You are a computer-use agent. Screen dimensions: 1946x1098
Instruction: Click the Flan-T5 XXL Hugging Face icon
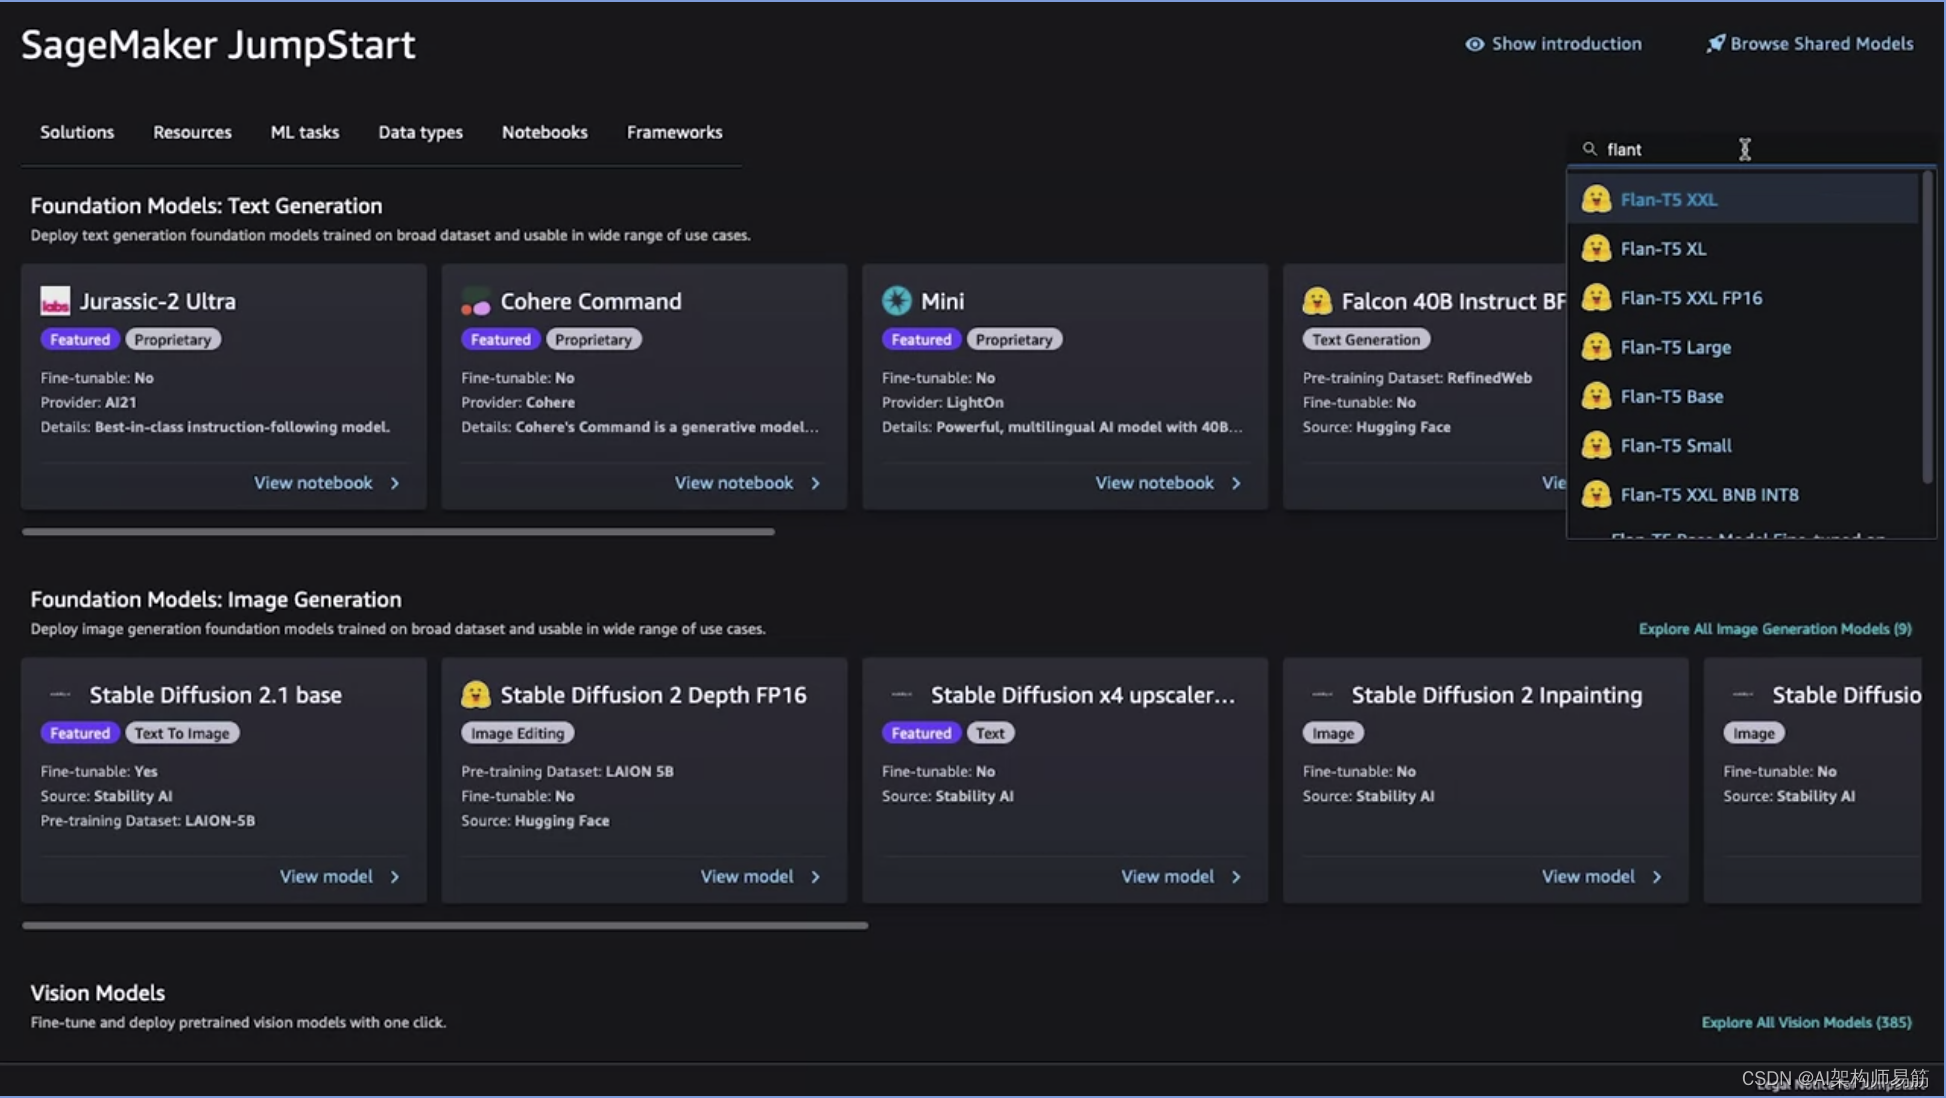click(x=1596, y=199)
